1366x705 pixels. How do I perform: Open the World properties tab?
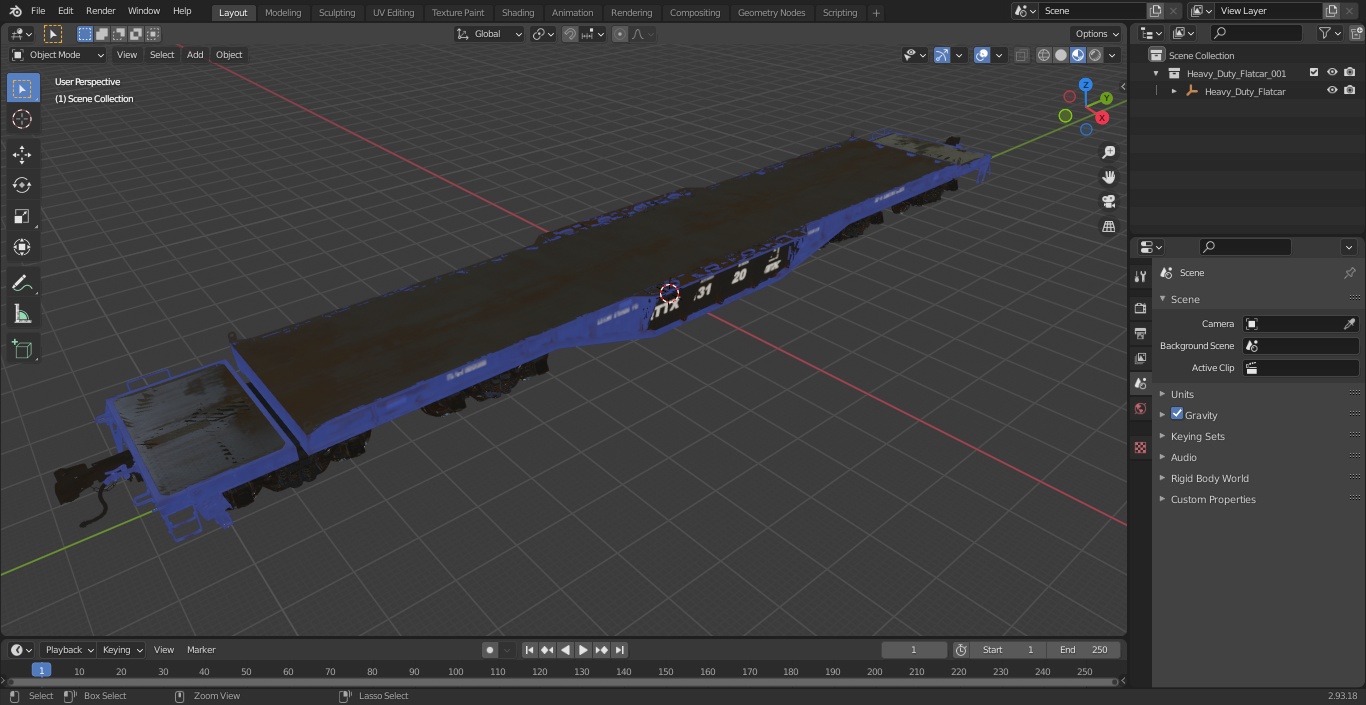[x=1140, y=408]
